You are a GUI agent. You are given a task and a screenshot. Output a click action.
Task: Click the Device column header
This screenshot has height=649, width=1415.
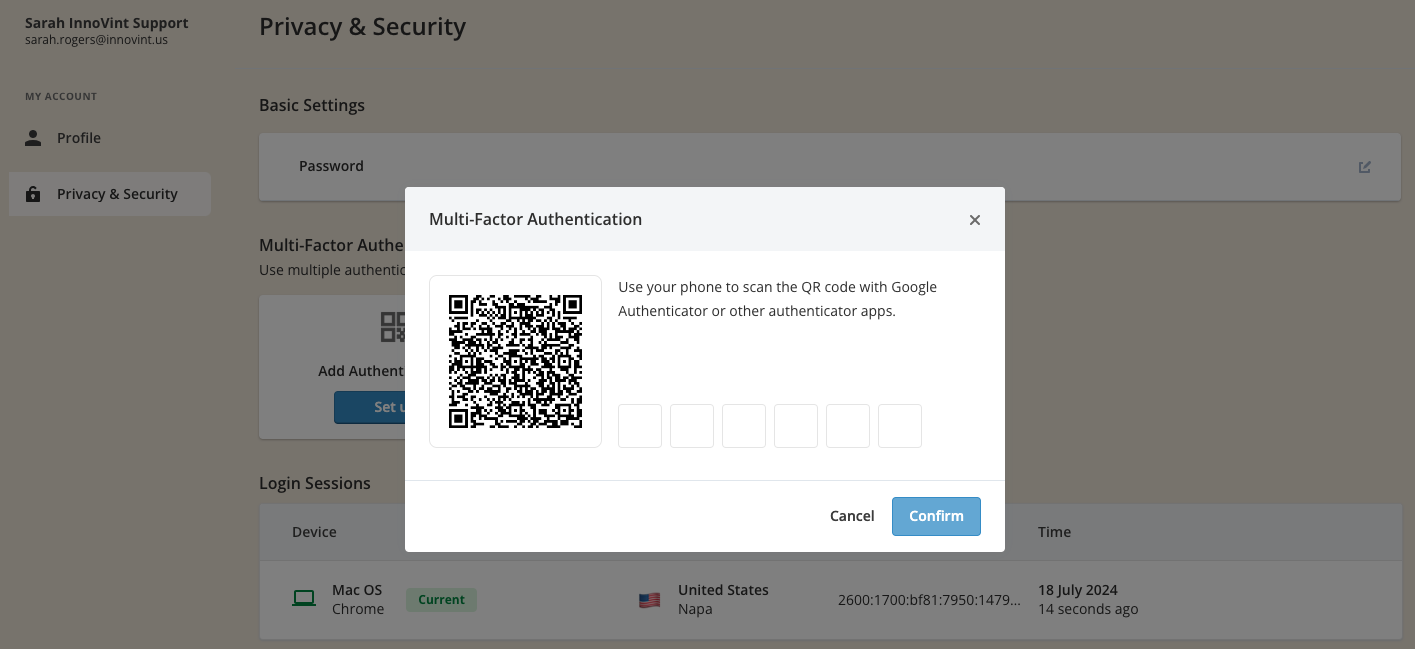pos(314,531)
